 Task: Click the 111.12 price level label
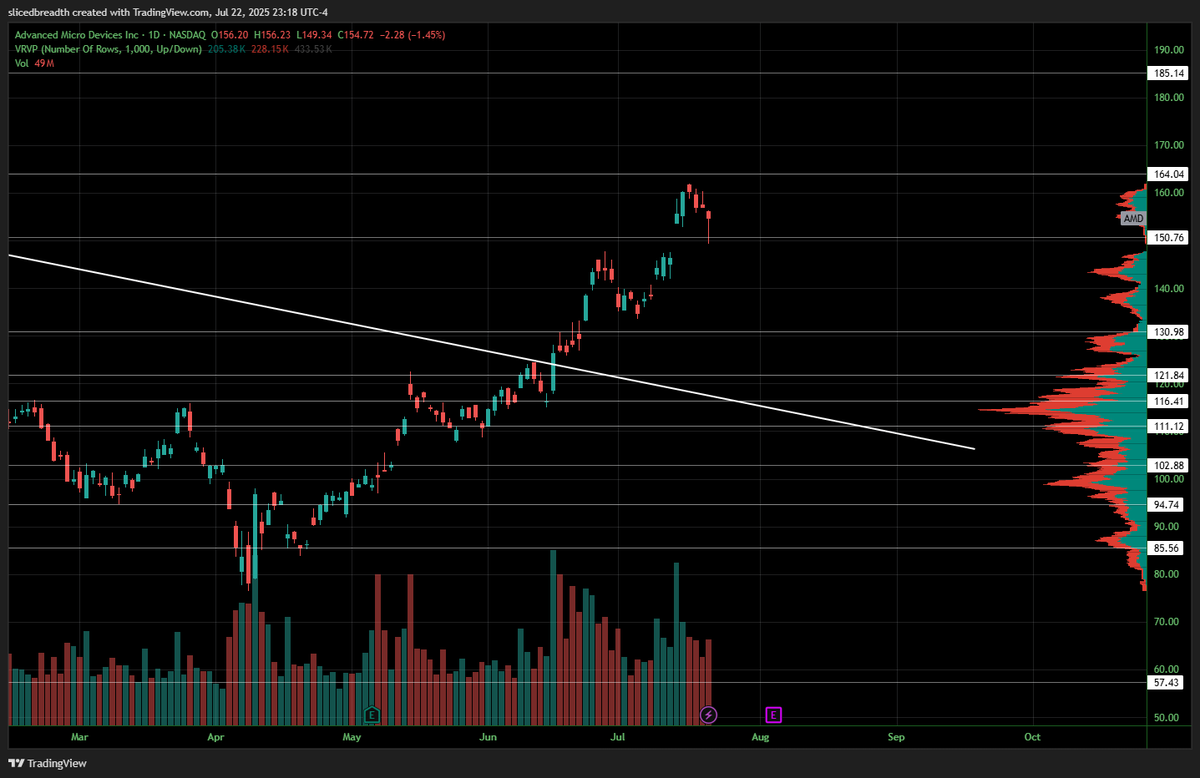point(1169,427)
